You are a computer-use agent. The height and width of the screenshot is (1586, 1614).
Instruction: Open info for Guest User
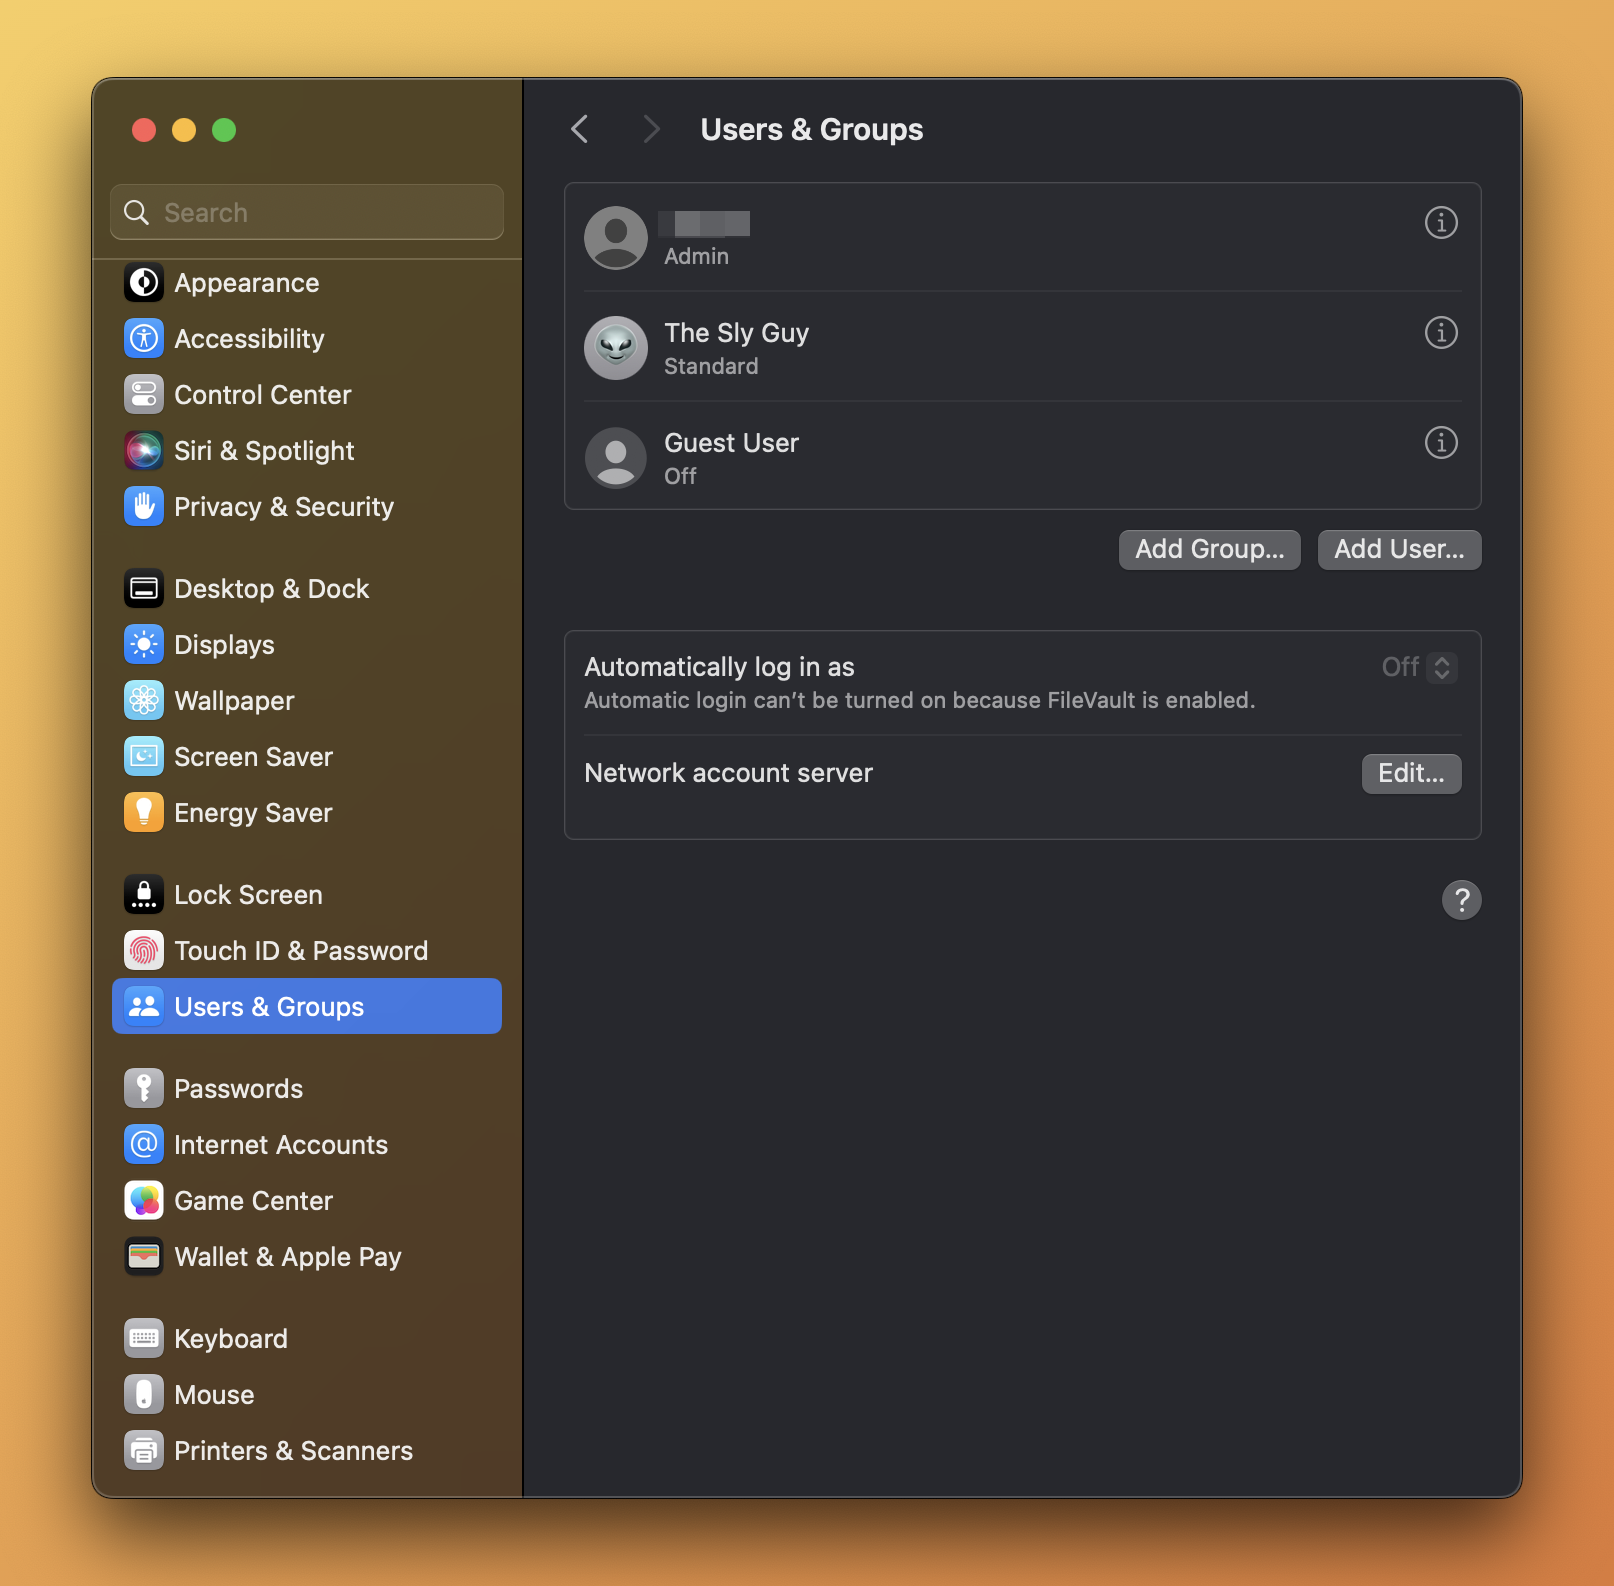1440,443
